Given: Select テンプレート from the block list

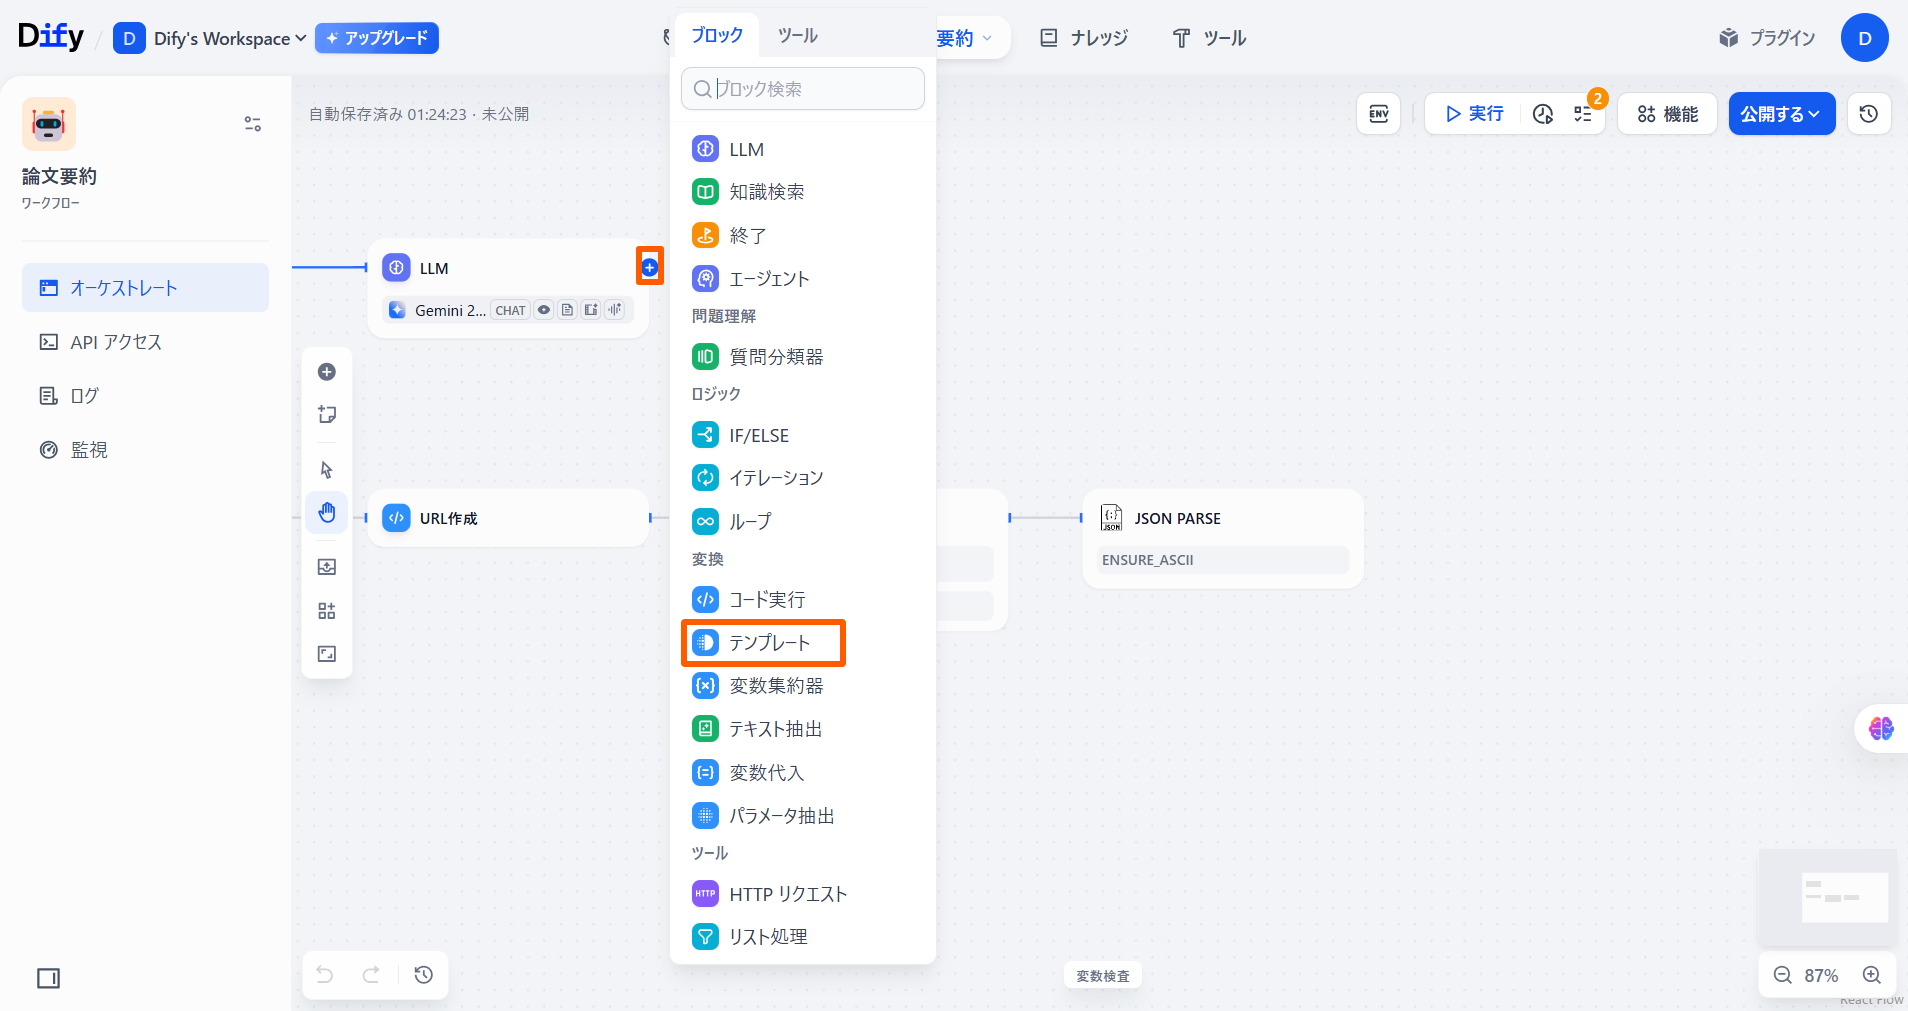Looking at the screenshot, I should point(764,643).
